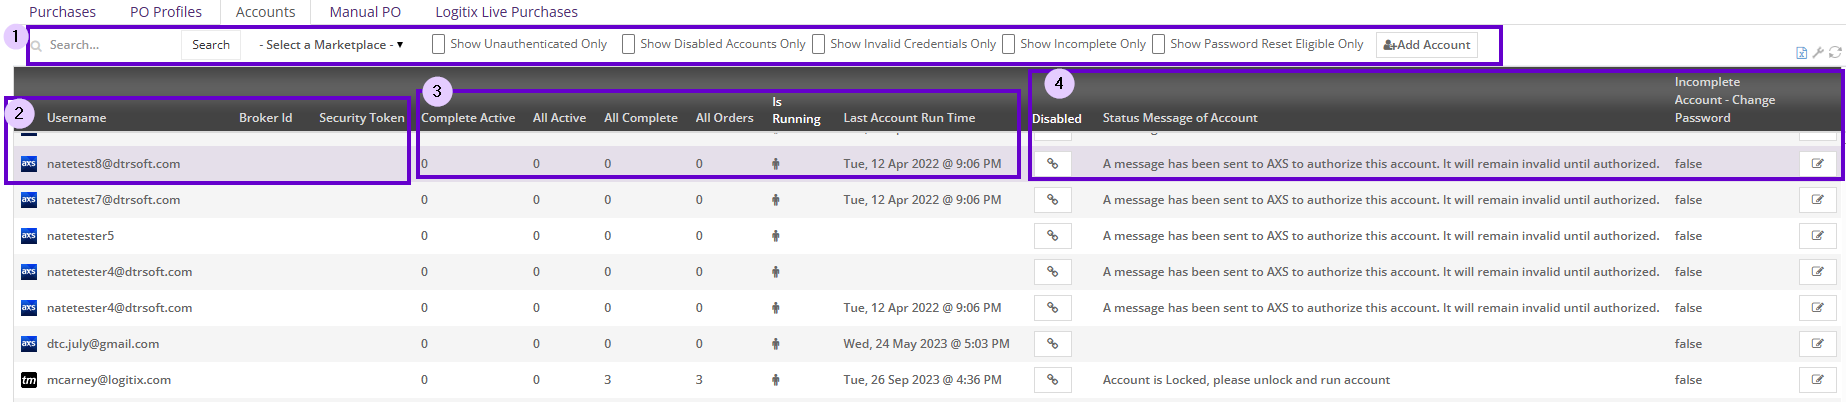Sort by the Status Message of Account header
Viewport: 1846px width, 402px height.
pos(1180,118)
